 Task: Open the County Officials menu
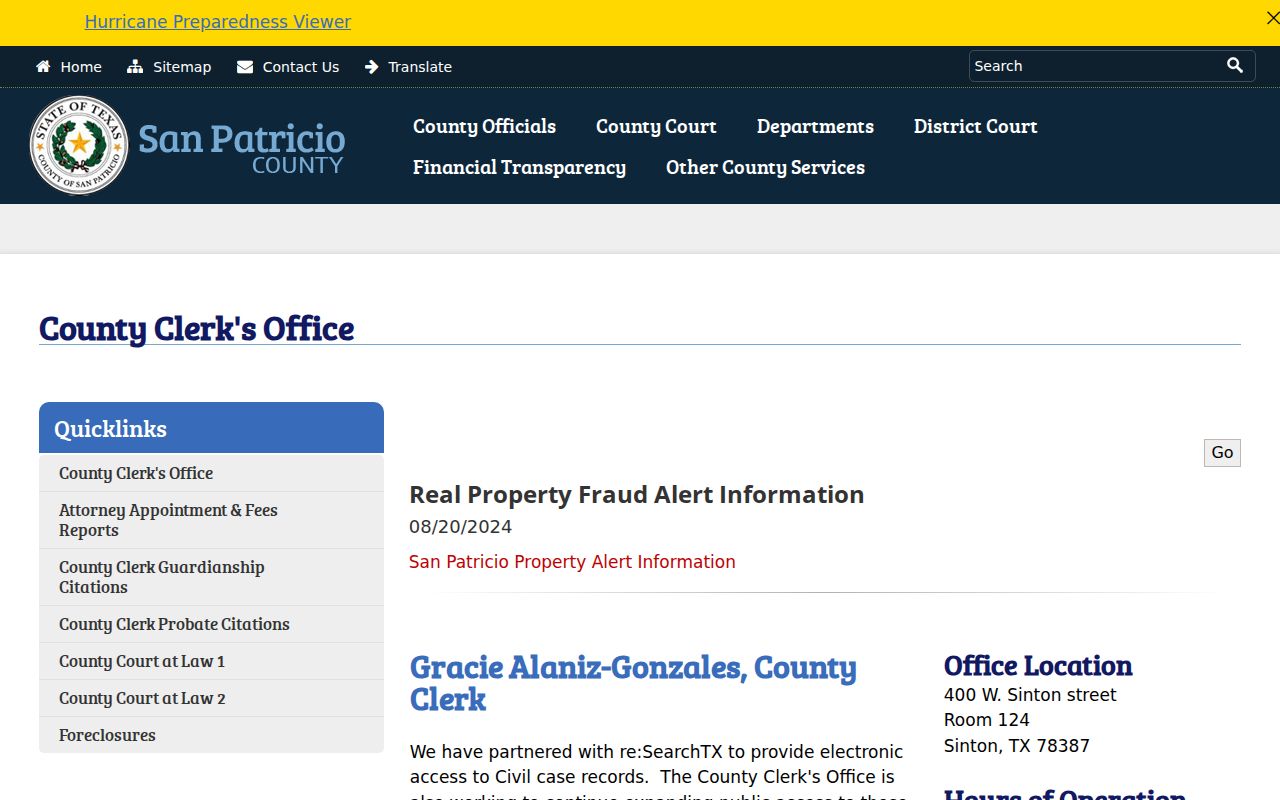coord(484,126)
